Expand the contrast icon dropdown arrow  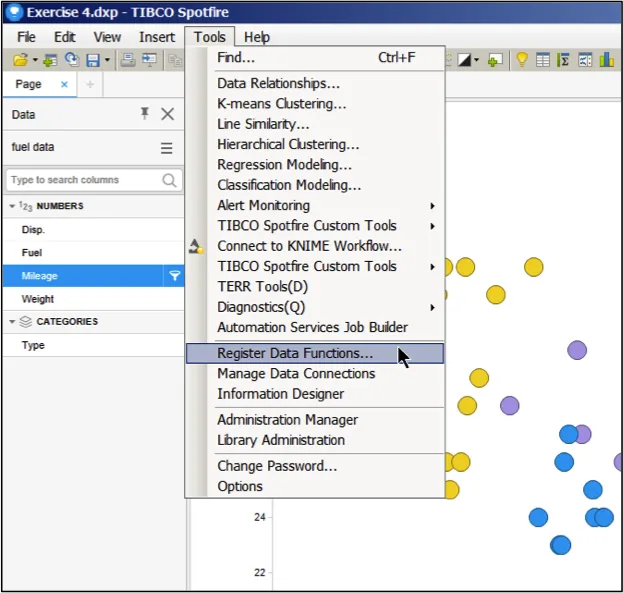point(476,60)
